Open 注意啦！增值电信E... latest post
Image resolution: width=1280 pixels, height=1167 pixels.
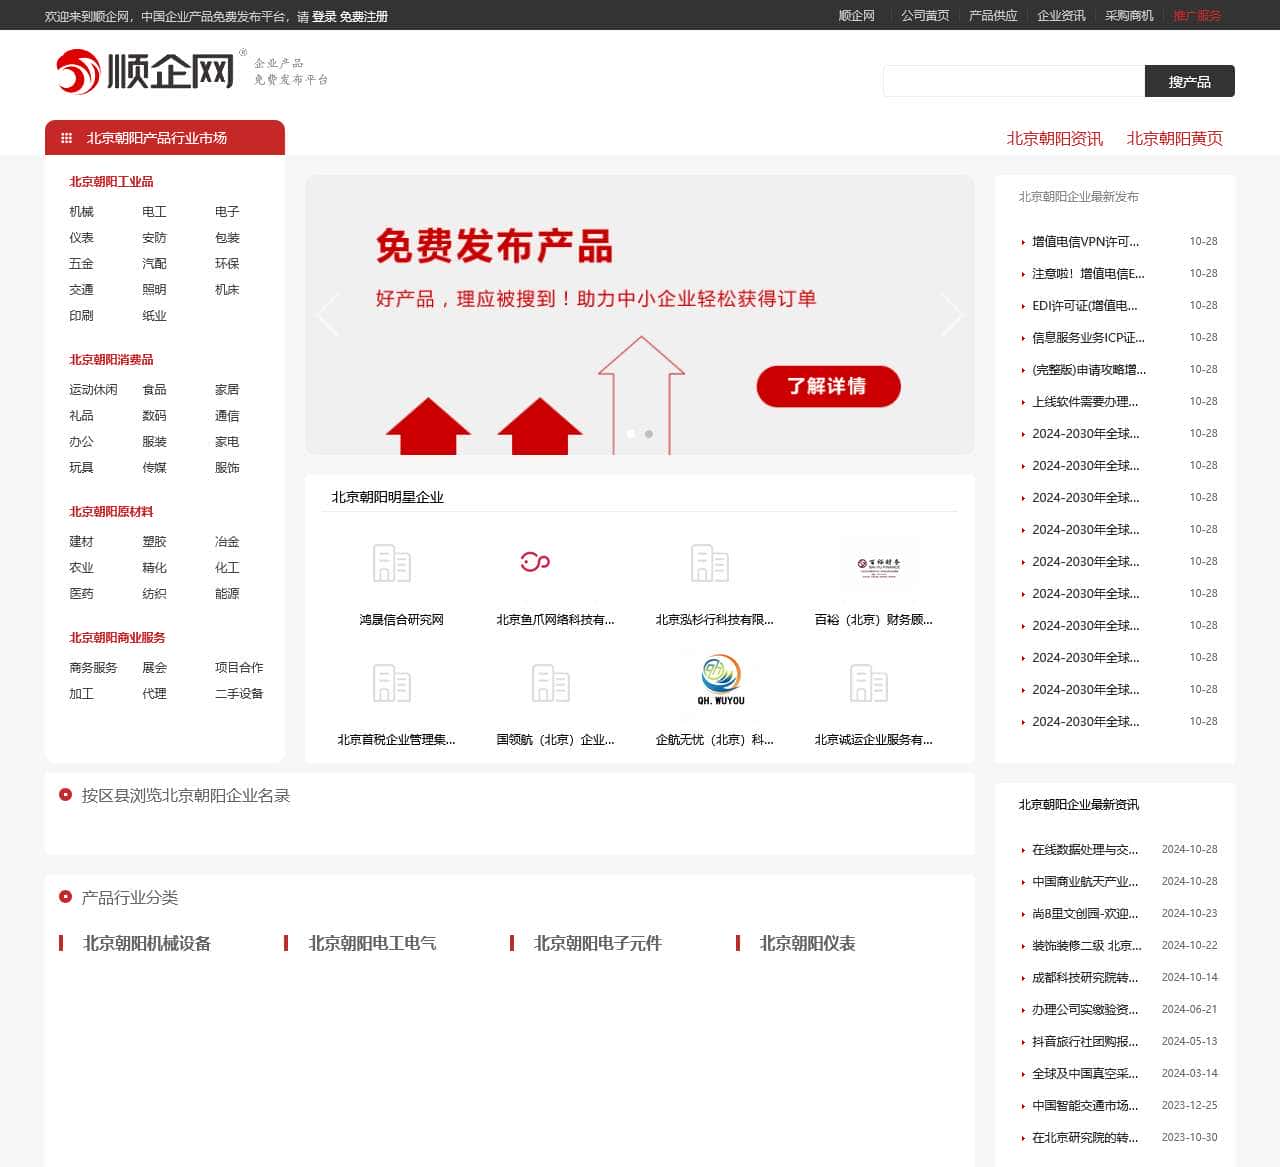point(1088,274)
